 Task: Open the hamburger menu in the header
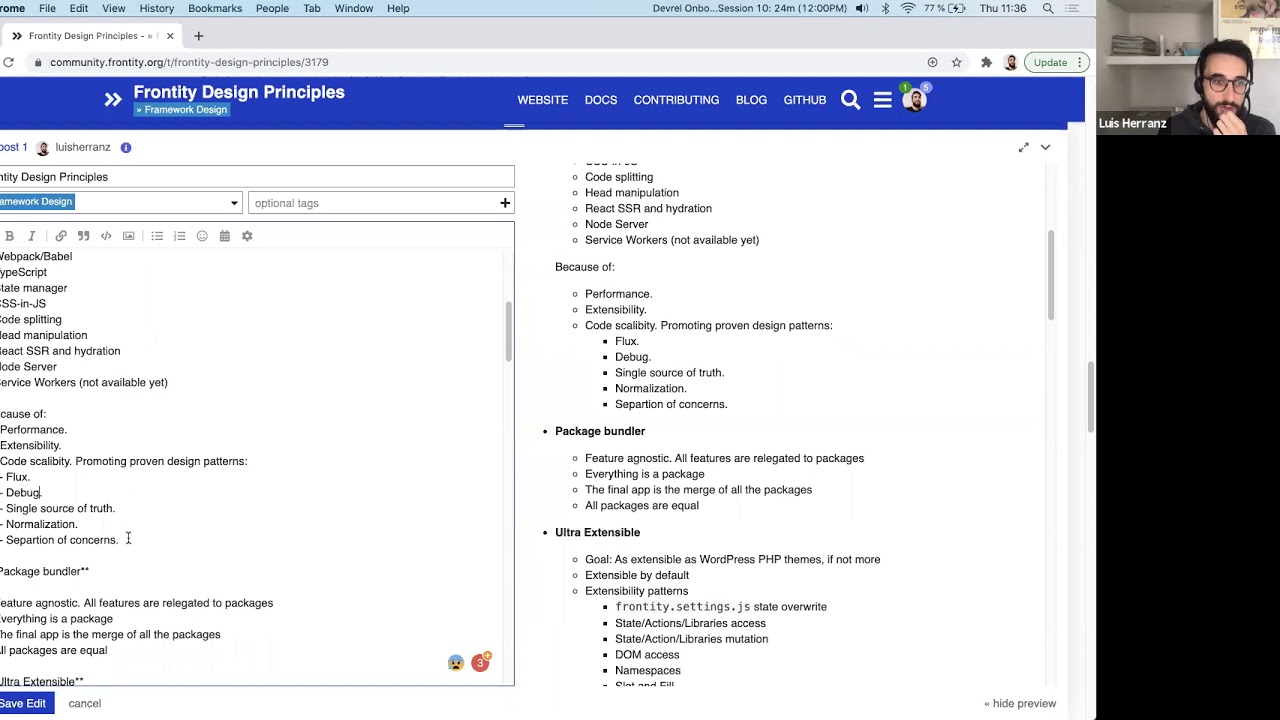point(882,100)
